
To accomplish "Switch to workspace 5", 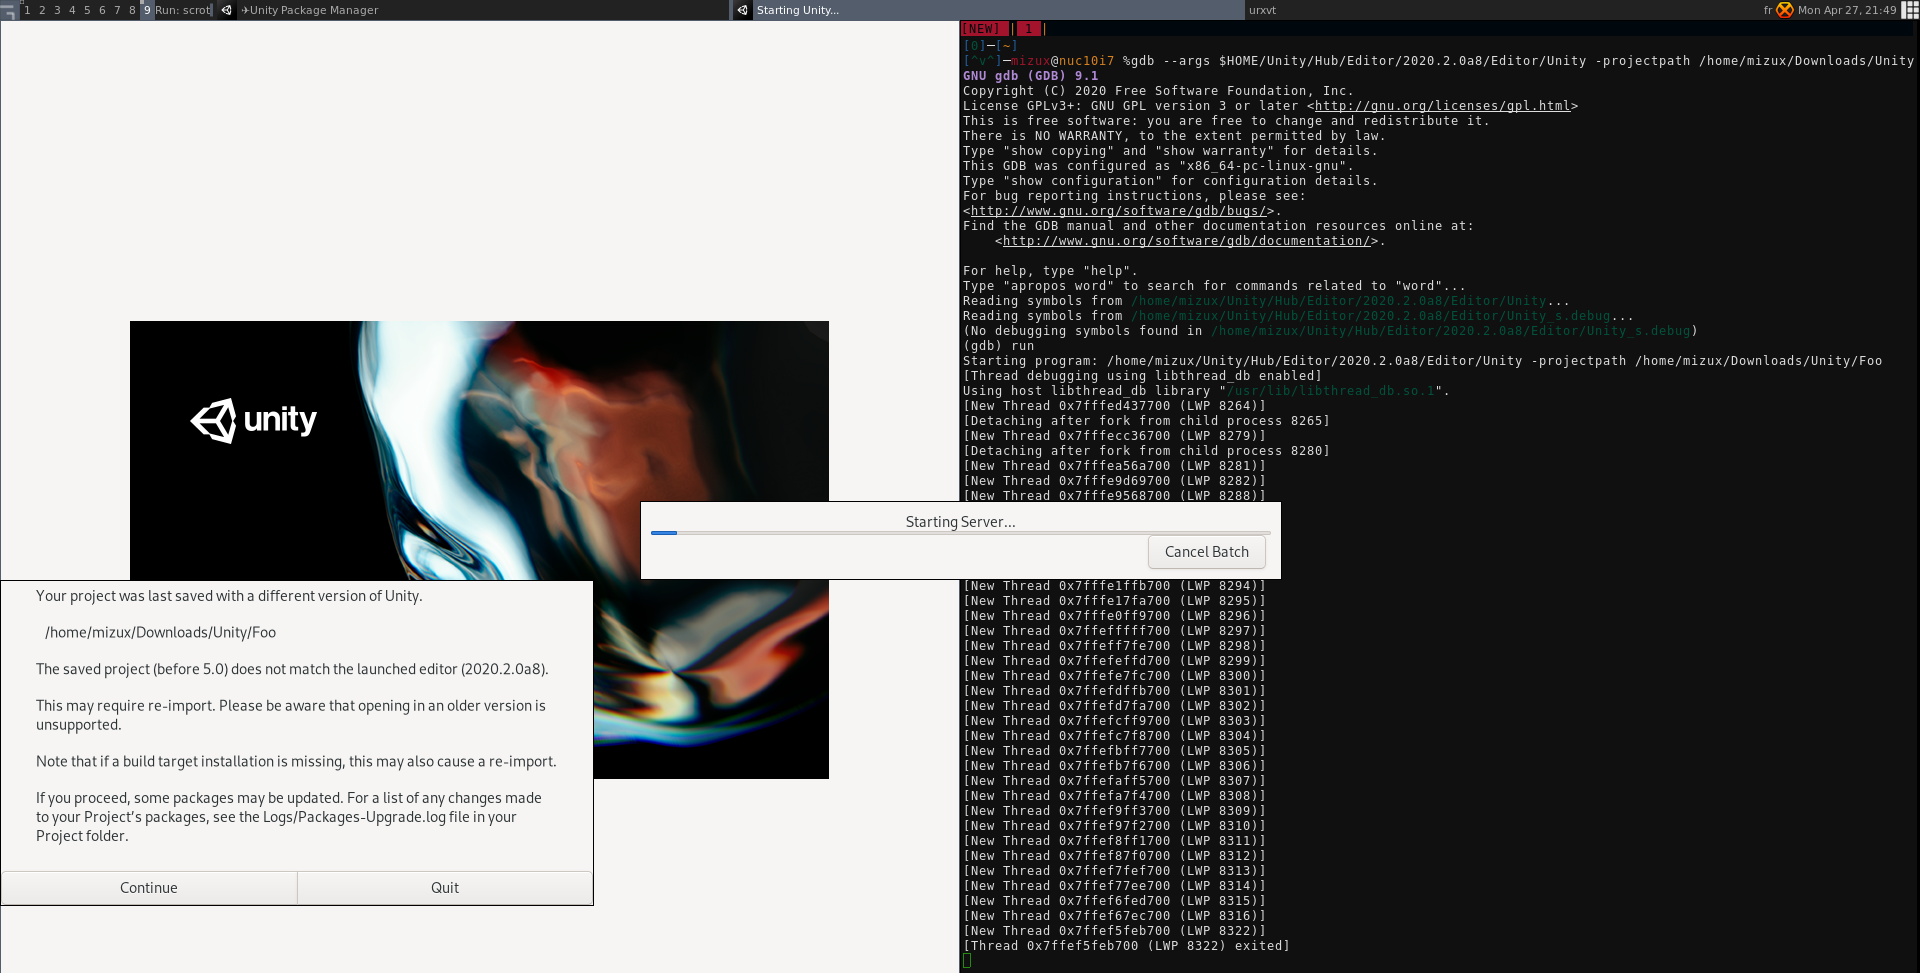I will click(x=87, y=10).
